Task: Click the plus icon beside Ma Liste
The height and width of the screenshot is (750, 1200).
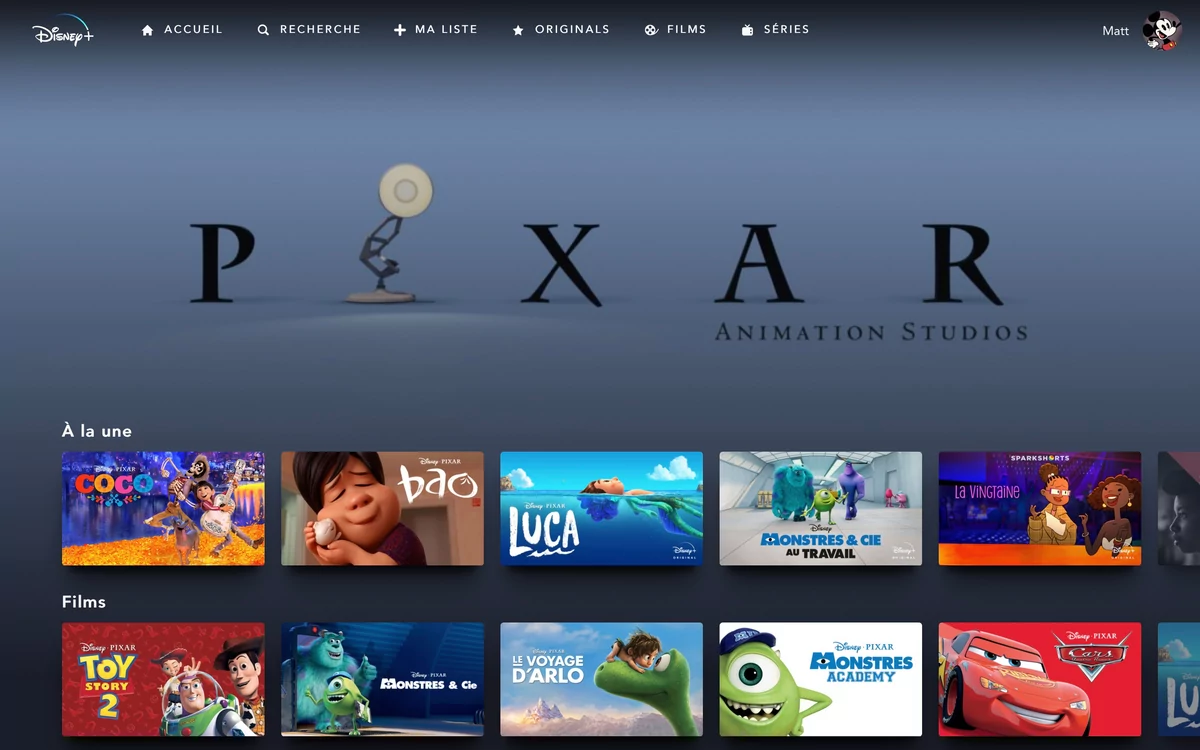Action: point(400,30)
